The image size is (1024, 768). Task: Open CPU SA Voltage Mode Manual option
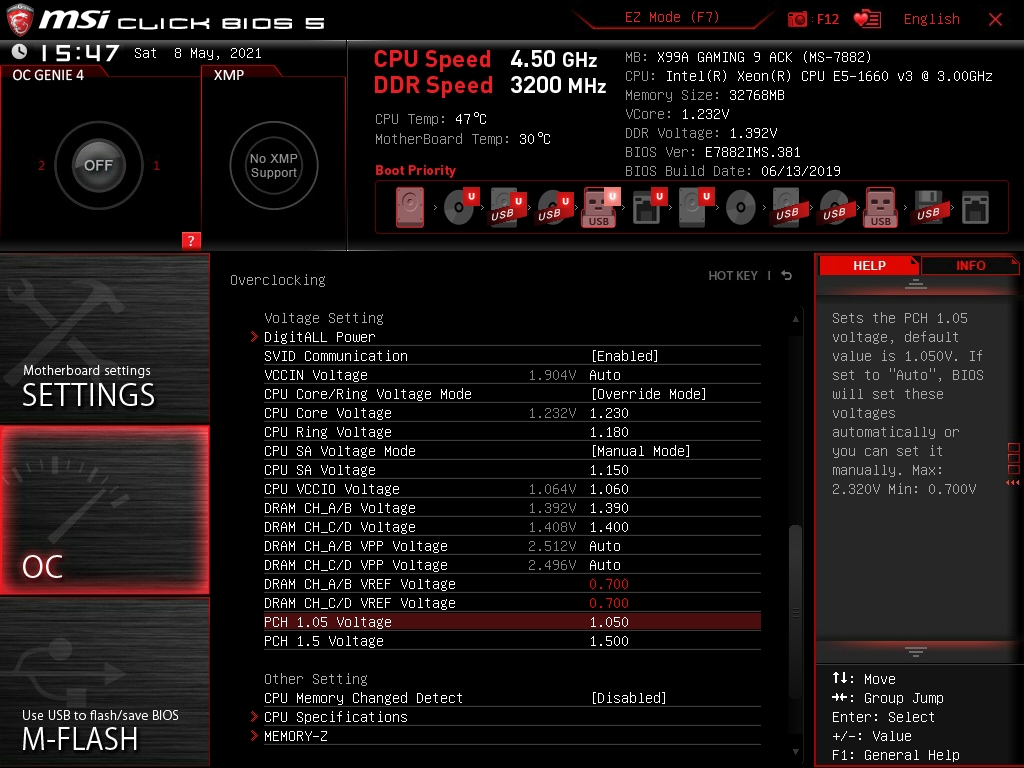click(x=641, y=451)
